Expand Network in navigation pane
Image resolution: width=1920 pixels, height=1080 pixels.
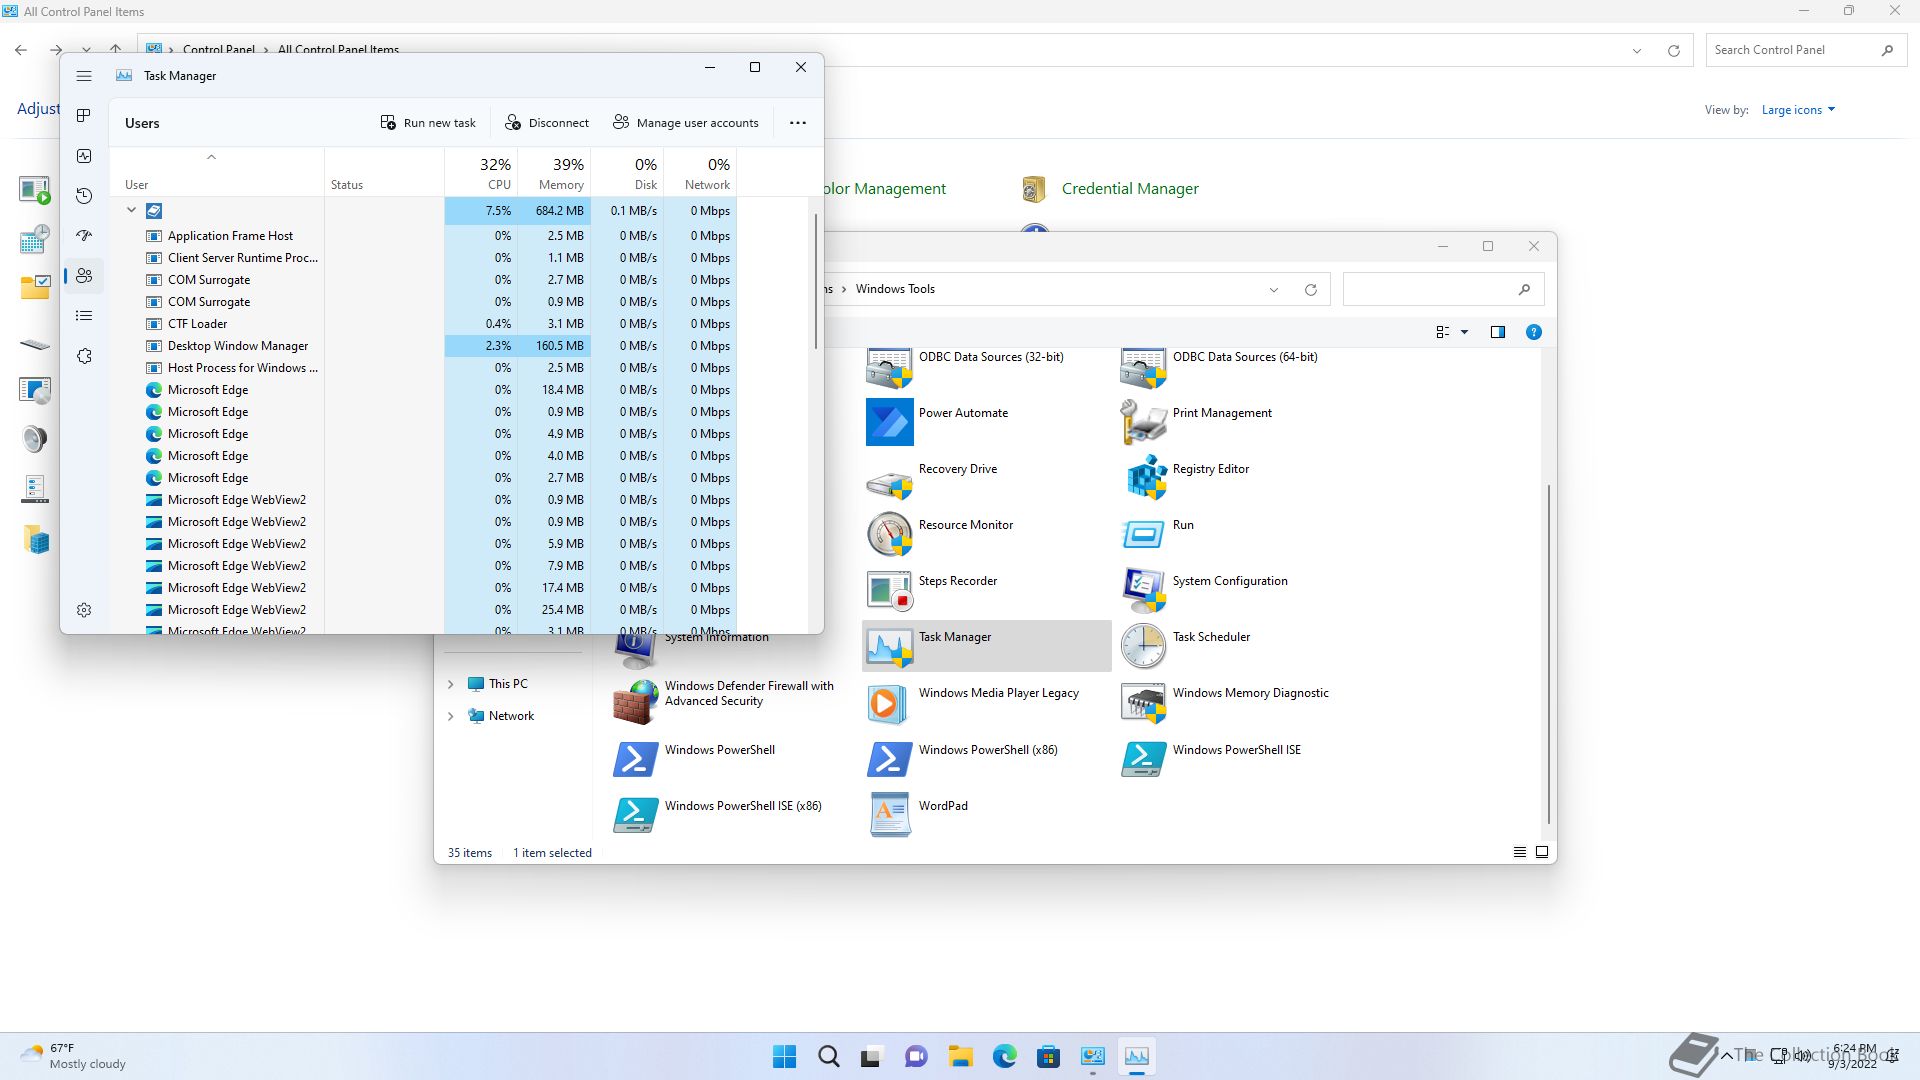coord(450,717)
